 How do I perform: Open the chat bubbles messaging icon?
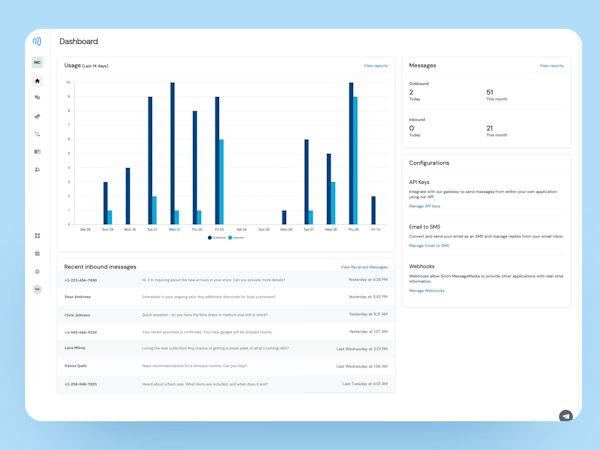(x=37, y=98)
